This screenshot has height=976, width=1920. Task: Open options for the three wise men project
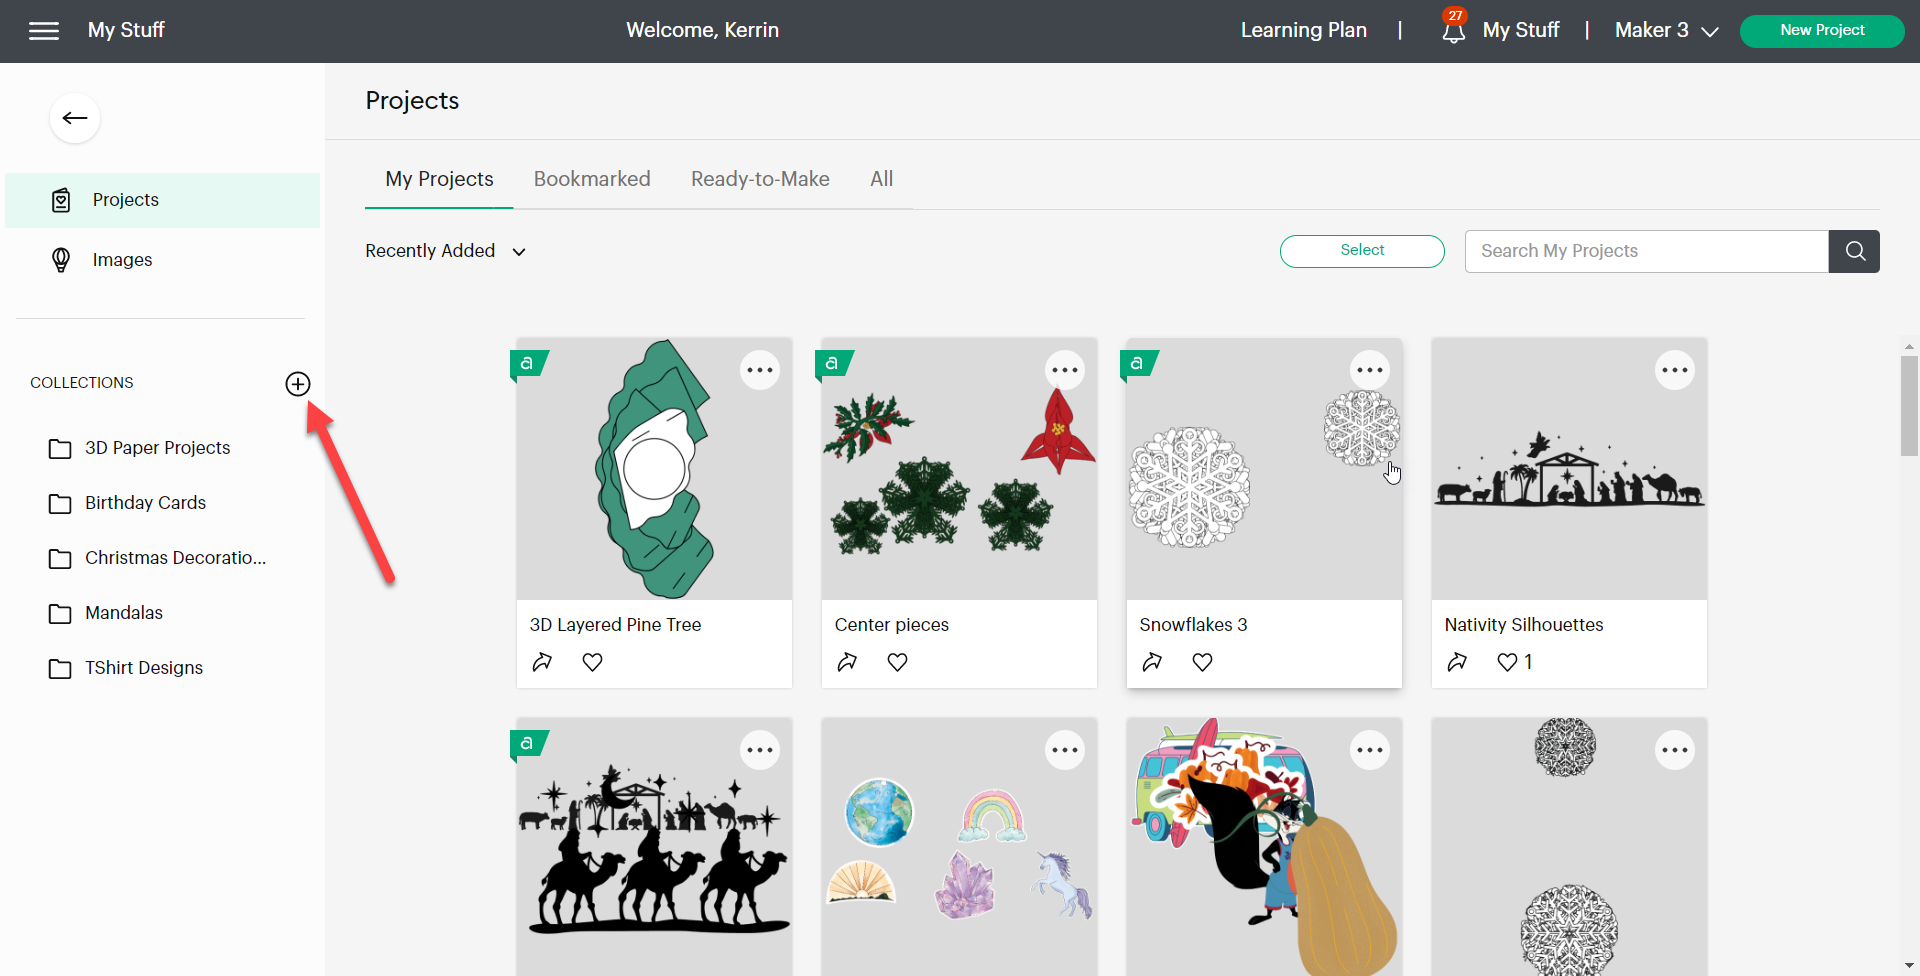pos(760,750)
